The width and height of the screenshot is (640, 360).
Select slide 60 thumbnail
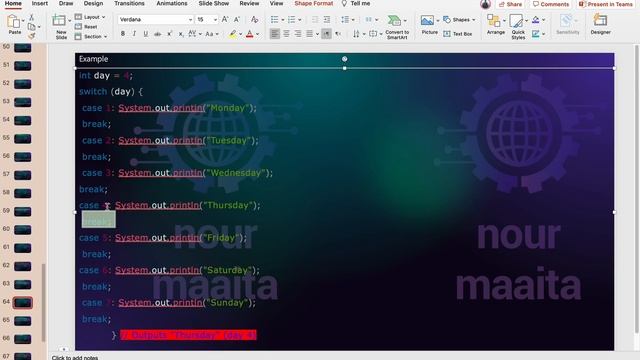tap(22, 229)
